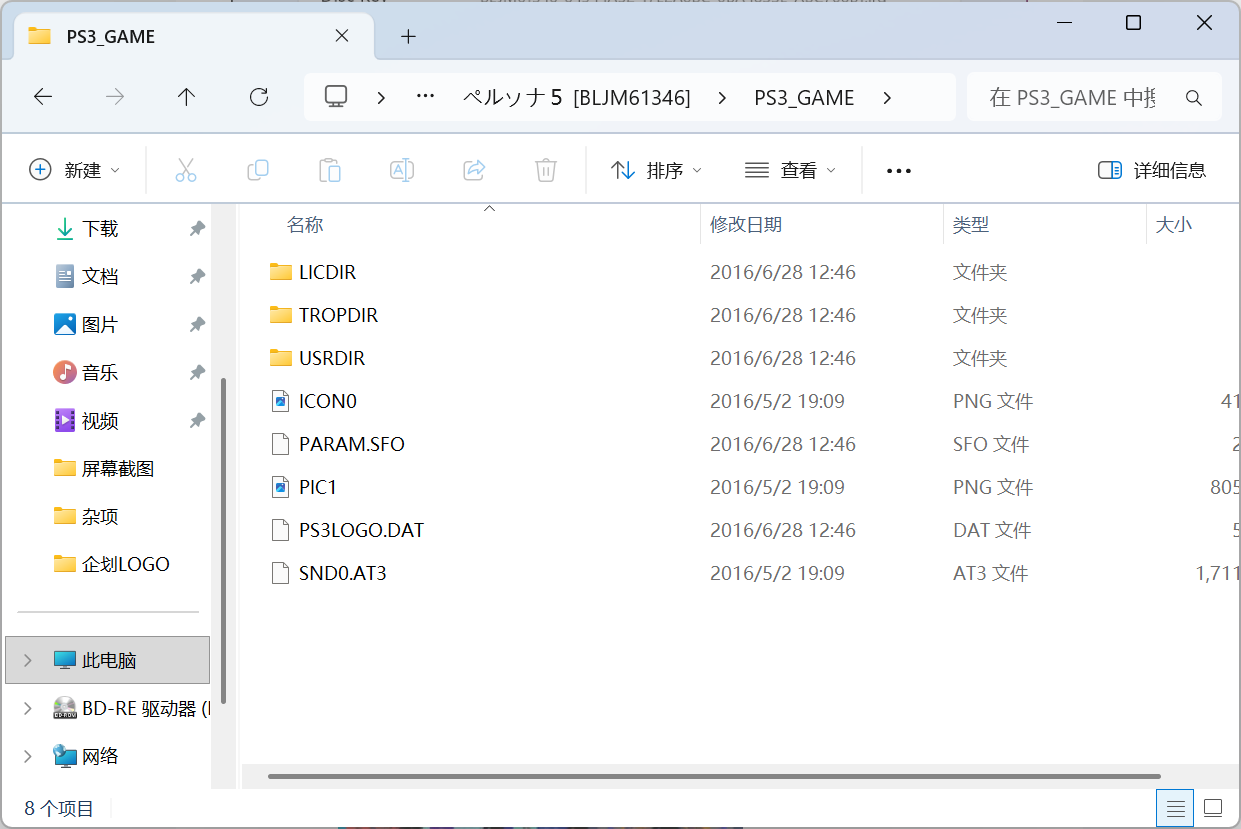Toggle the 详细信息 details pane
1241x829 pixels.
tap(1152, 170)
